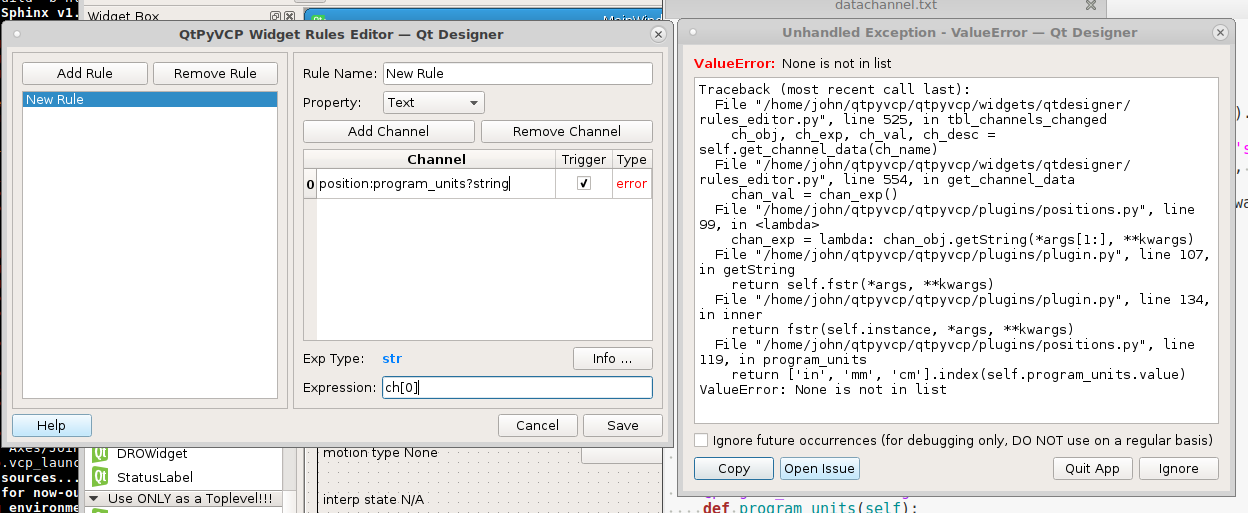
Task: Click inside the traceback text area
Action: [x=955, y=250]
